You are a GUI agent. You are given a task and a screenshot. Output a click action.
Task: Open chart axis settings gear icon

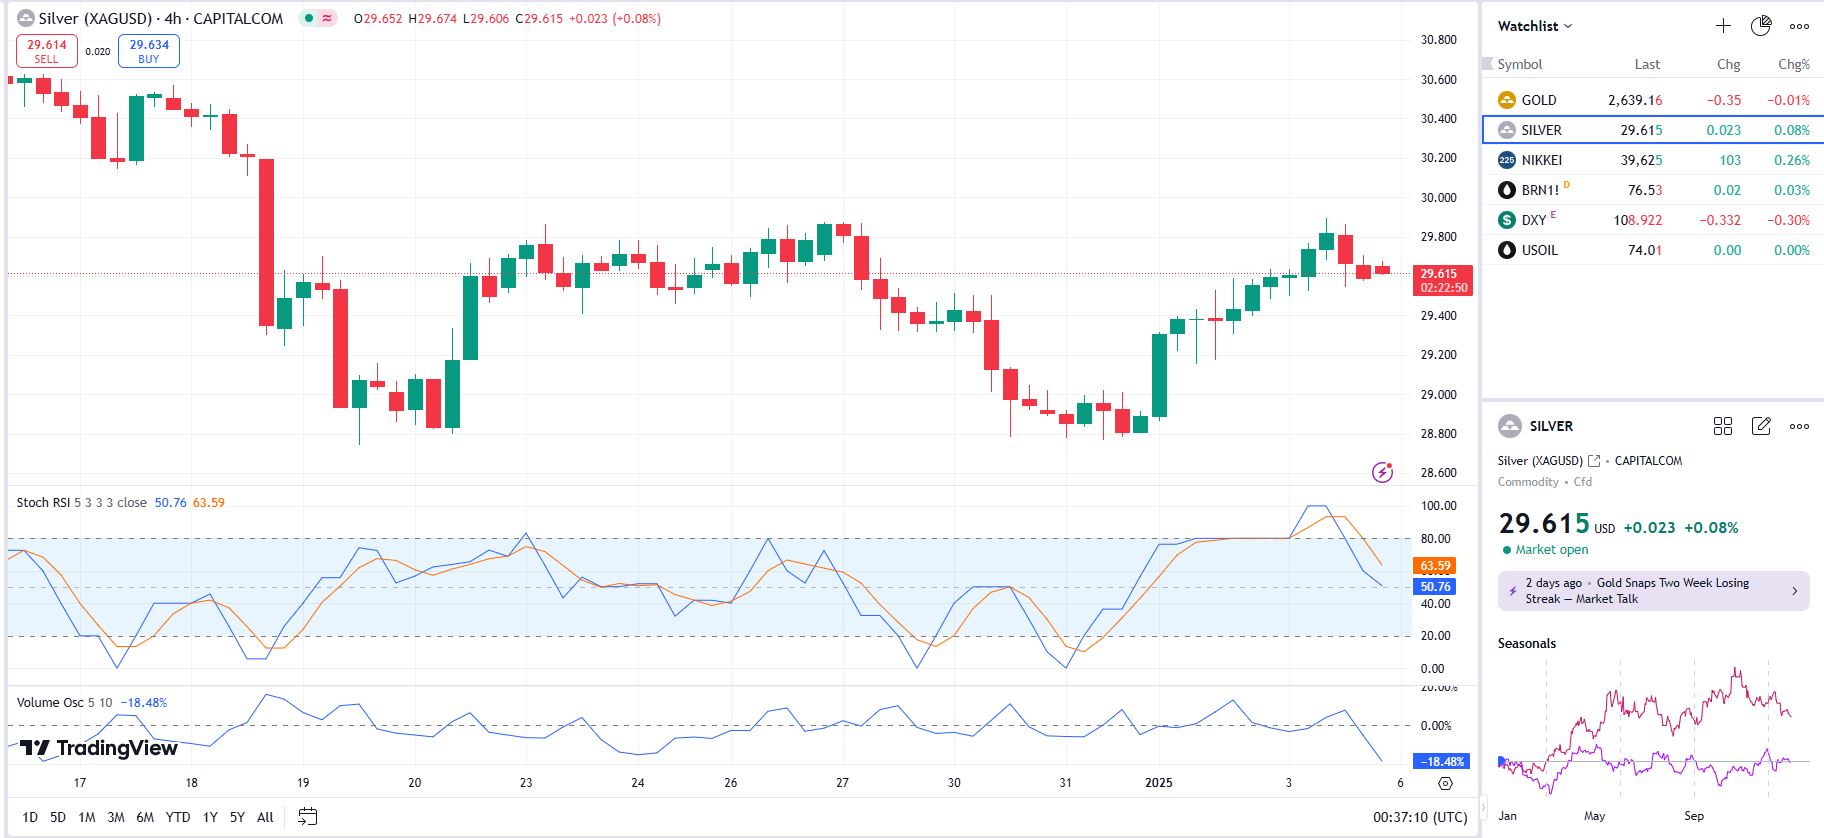point(1444,783)
